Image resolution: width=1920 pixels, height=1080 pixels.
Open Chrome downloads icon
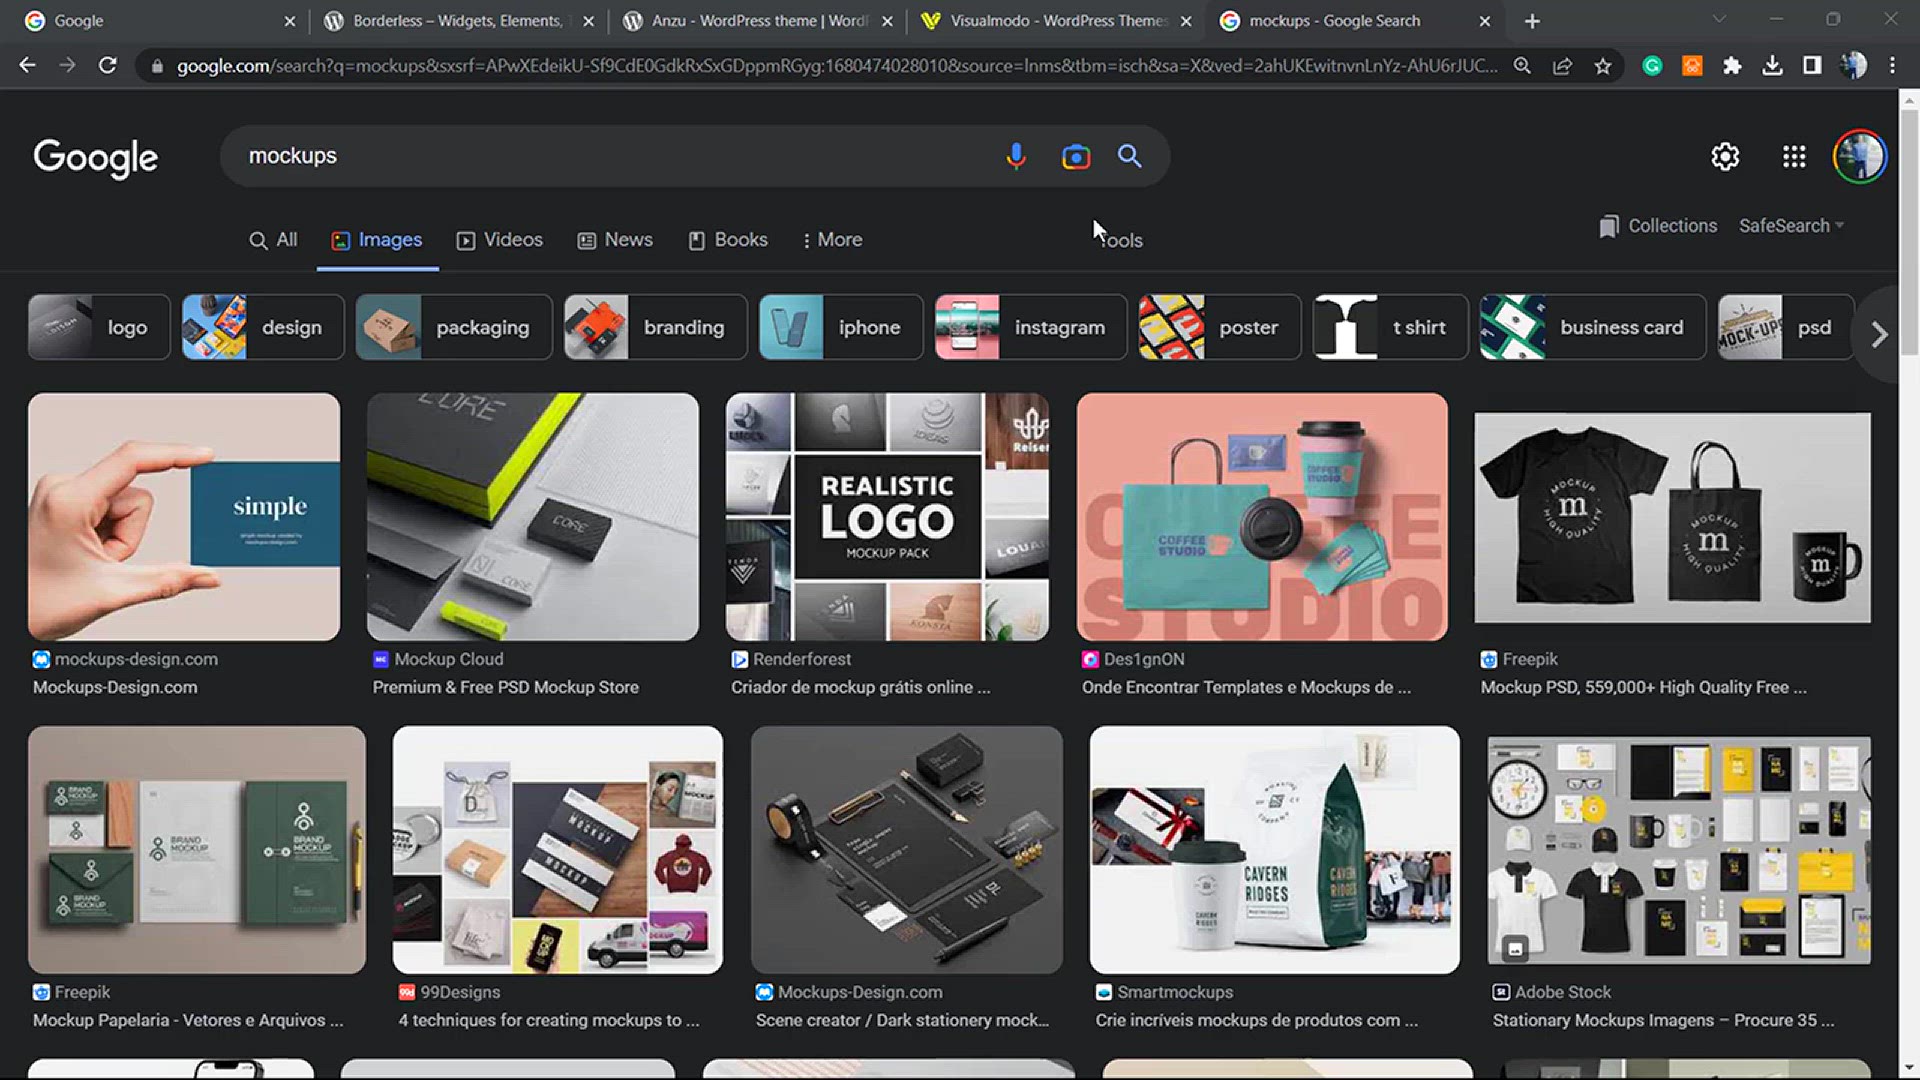[1772, 66]
